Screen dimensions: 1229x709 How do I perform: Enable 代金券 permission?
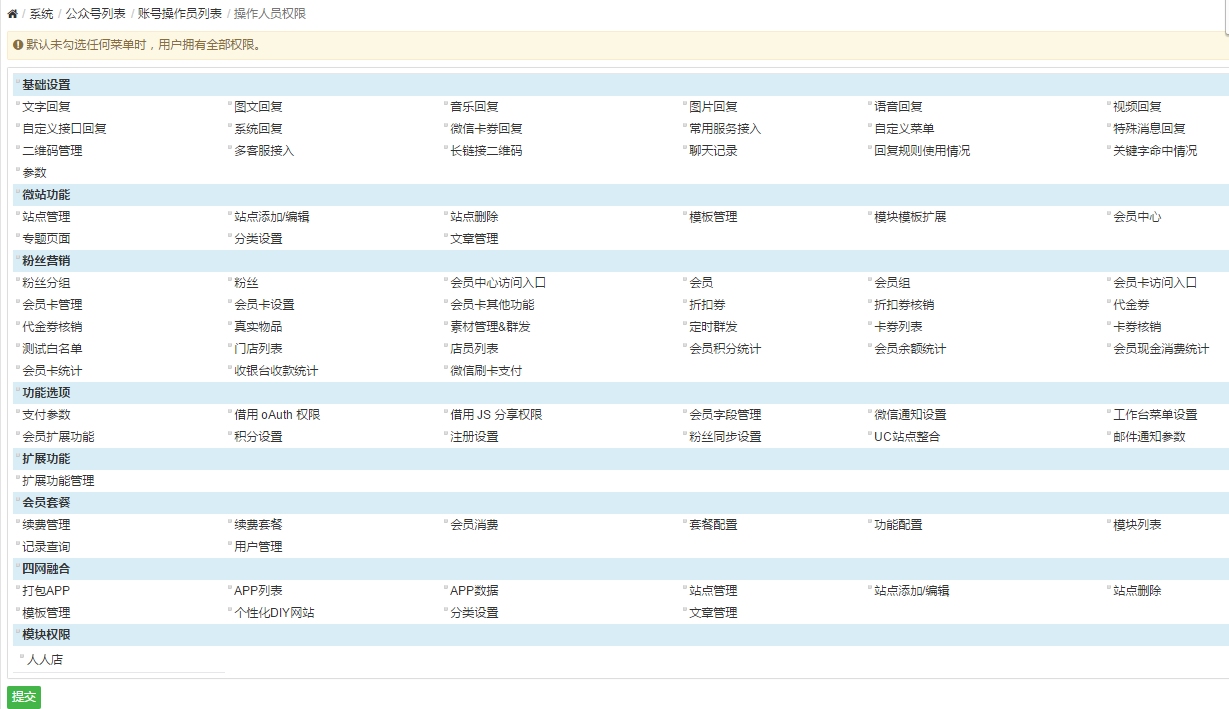pyautogui.click(x=1108, y=302)
